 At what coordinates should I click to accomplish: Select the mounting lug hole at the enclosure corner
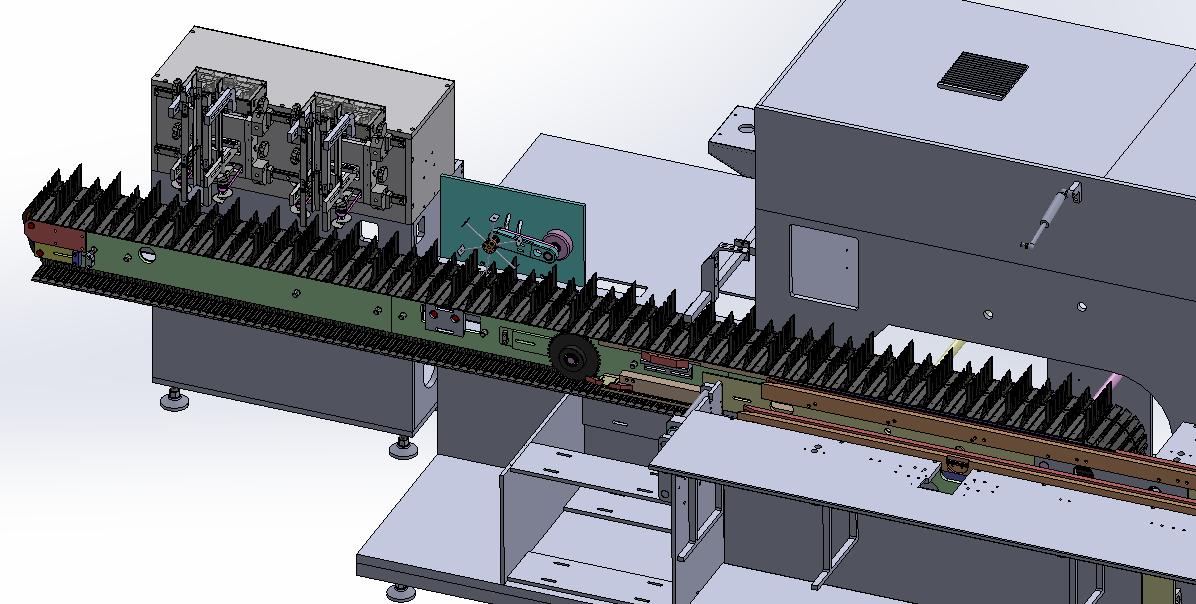(x=744, y=128)
